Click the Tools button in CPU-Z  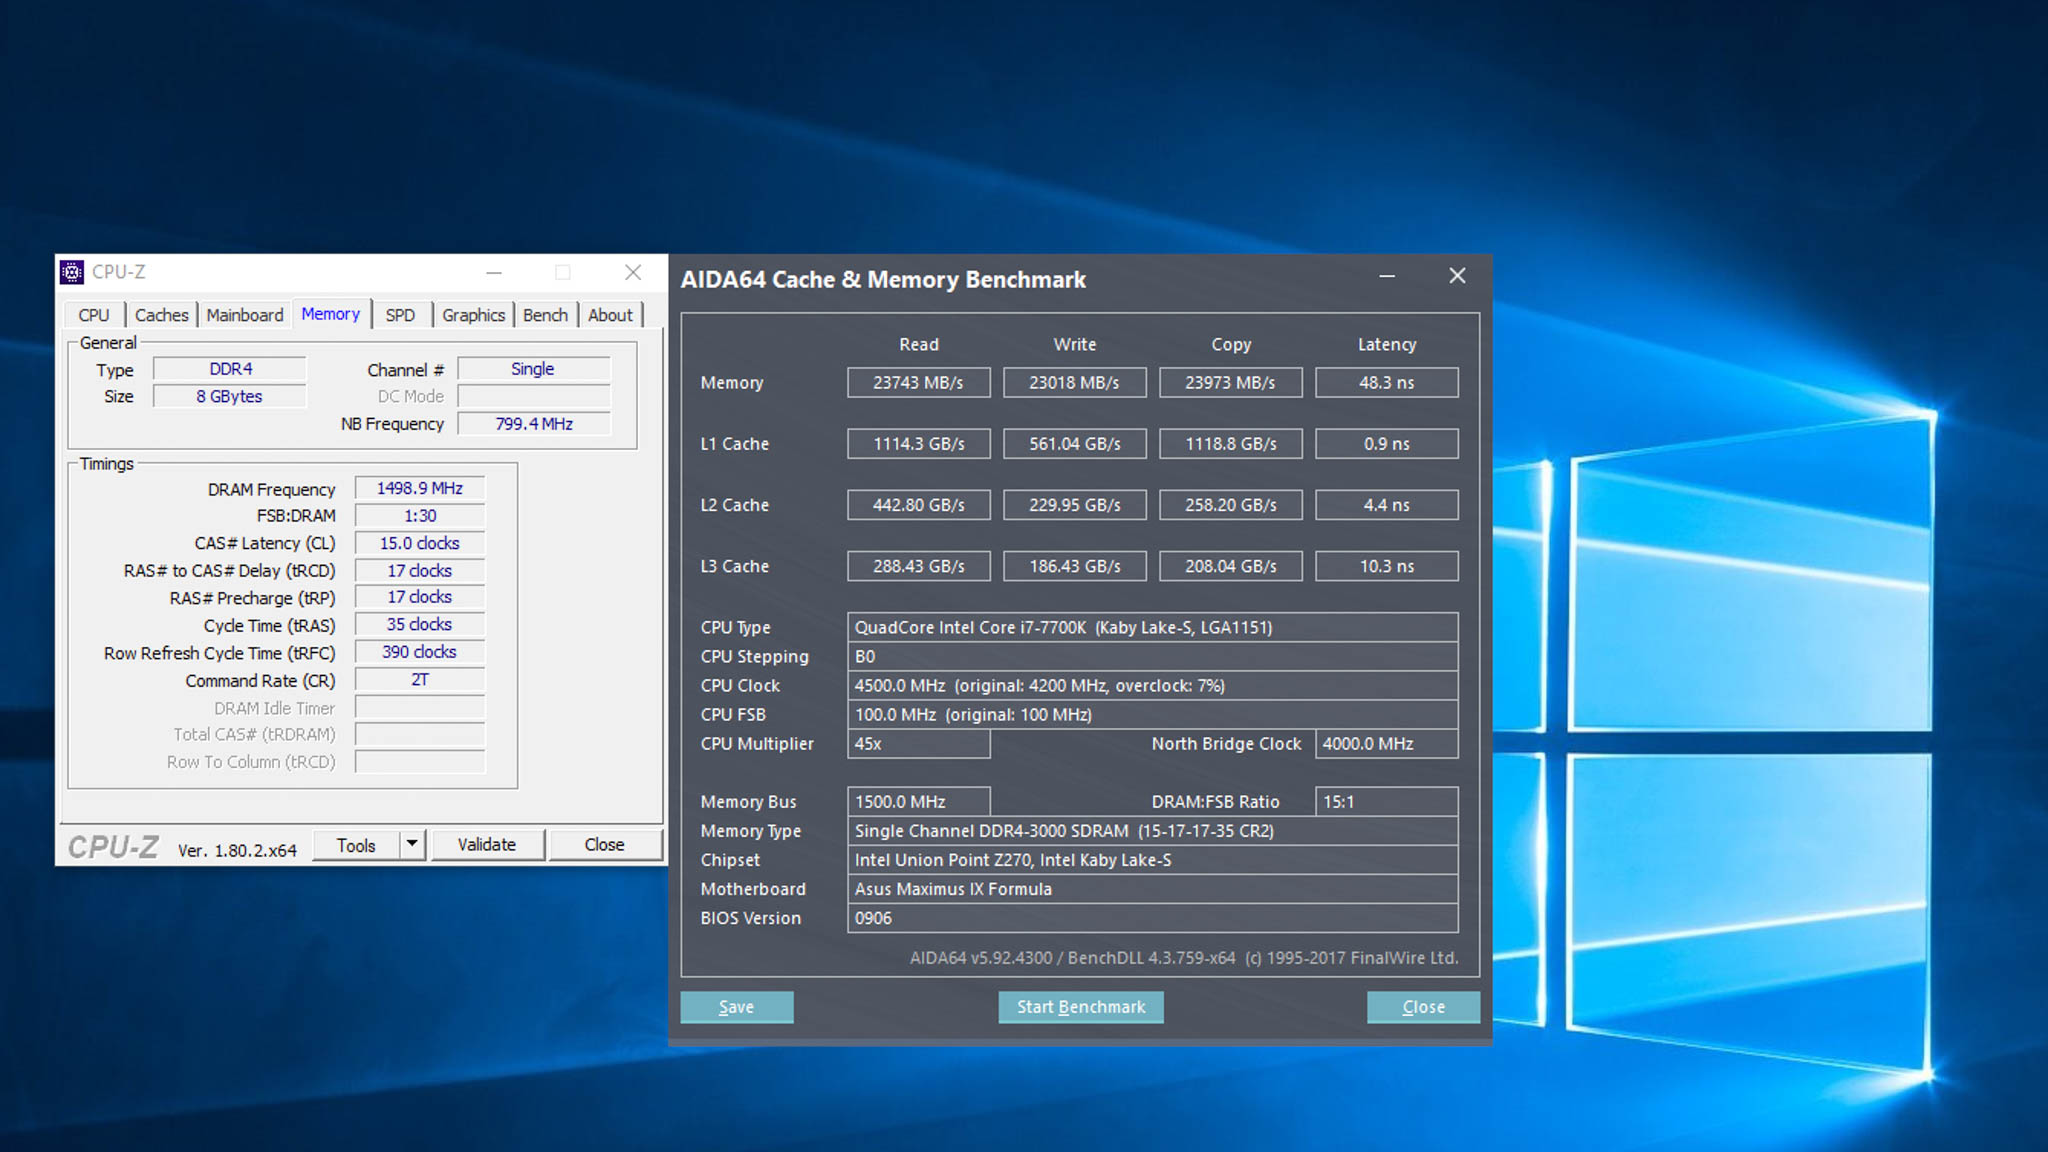point(356,845)
